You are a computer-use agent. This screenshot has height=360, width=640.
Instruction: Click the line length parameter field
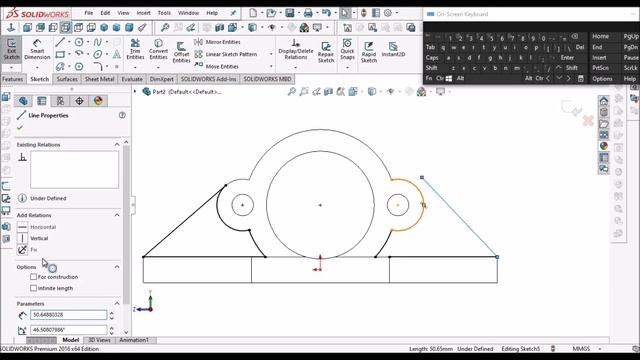click(68, 315)
